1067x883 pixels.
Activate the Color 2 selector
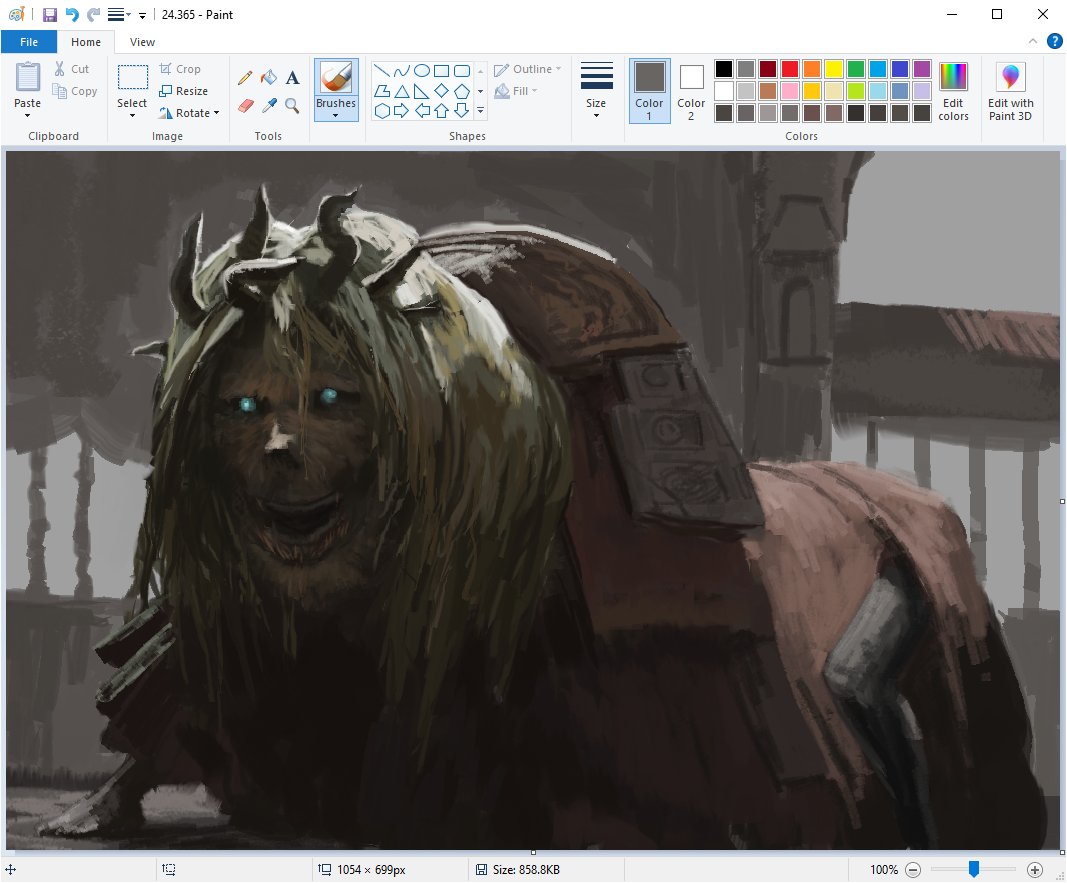[x=691, y=90]
